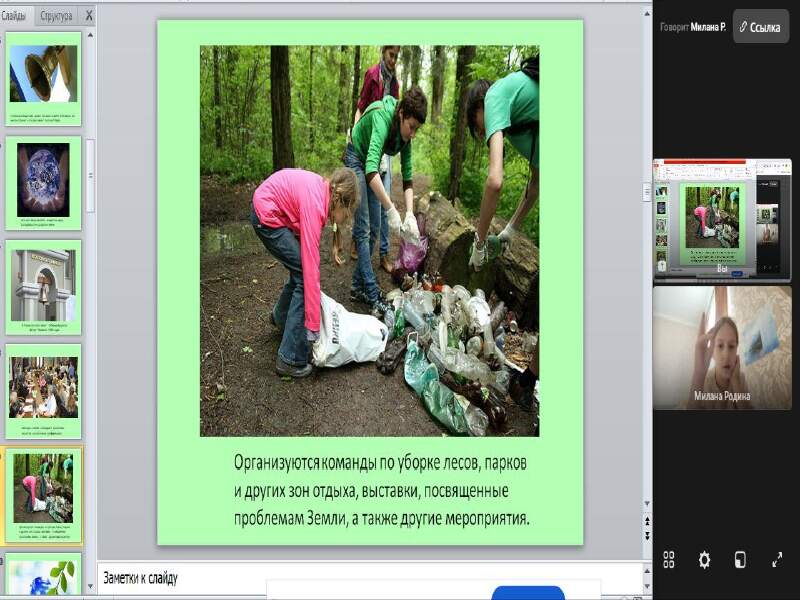The image size is (800, 600).
Task: Click the Говорит Милана Р. speaker label
Action: tap(692, 27)
